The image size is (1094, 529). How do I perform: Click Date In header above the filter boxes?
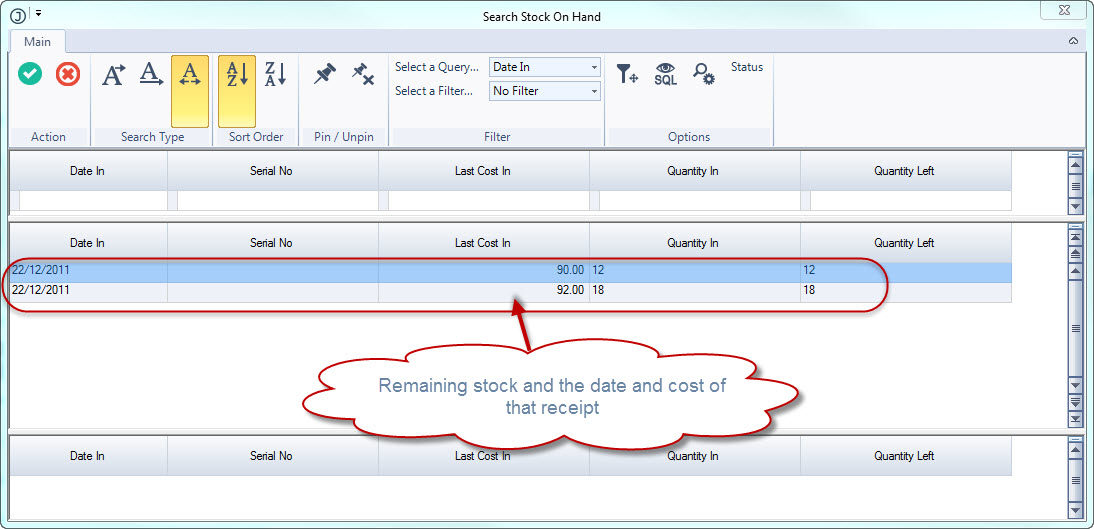(x=88, y=170)
